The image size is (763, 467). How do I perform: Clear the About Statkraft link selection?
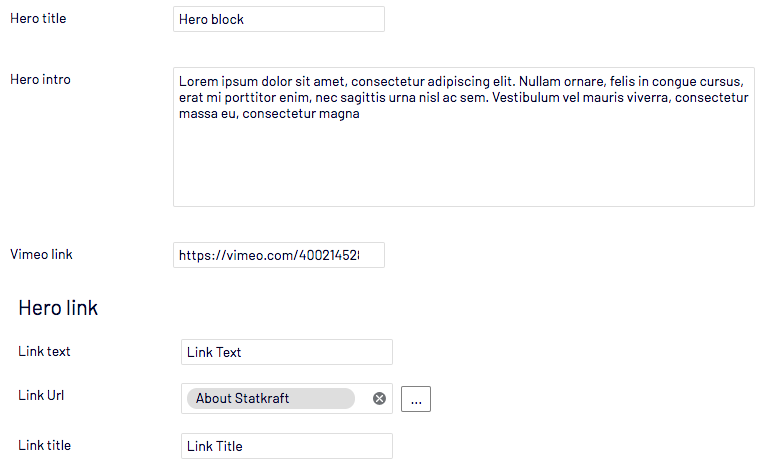pos(379,398)
